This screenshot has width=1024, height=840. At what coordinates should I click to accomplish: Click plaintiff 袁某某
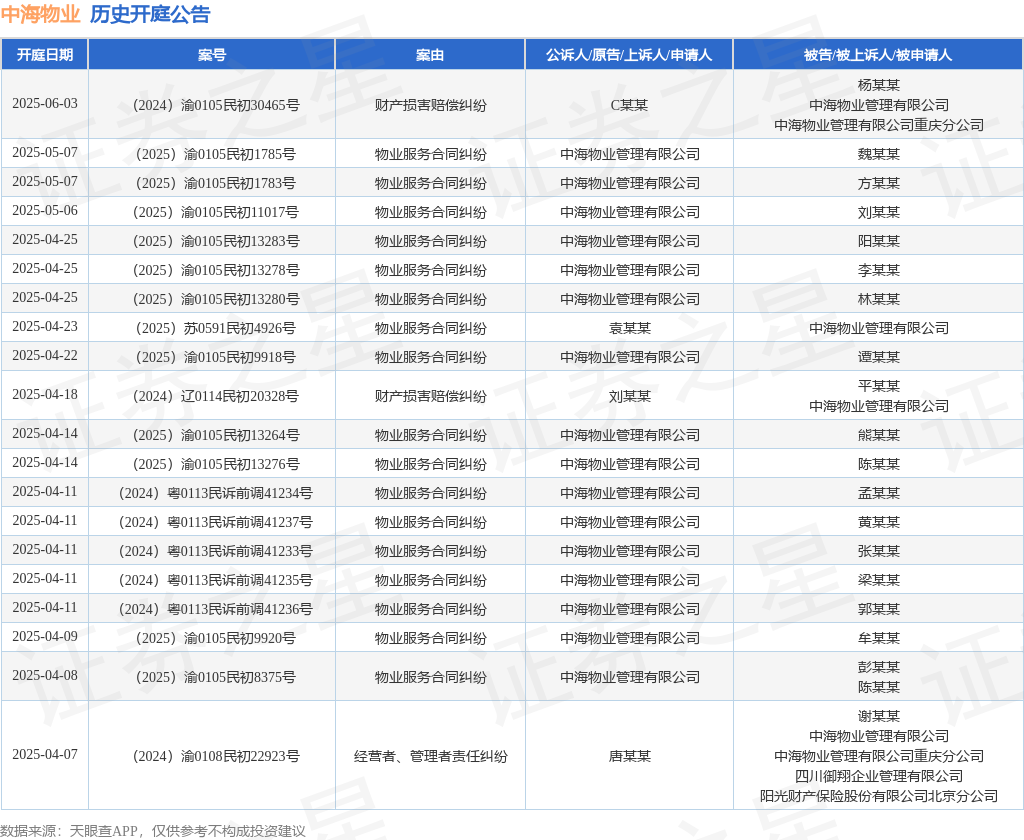tap(630, 328)
